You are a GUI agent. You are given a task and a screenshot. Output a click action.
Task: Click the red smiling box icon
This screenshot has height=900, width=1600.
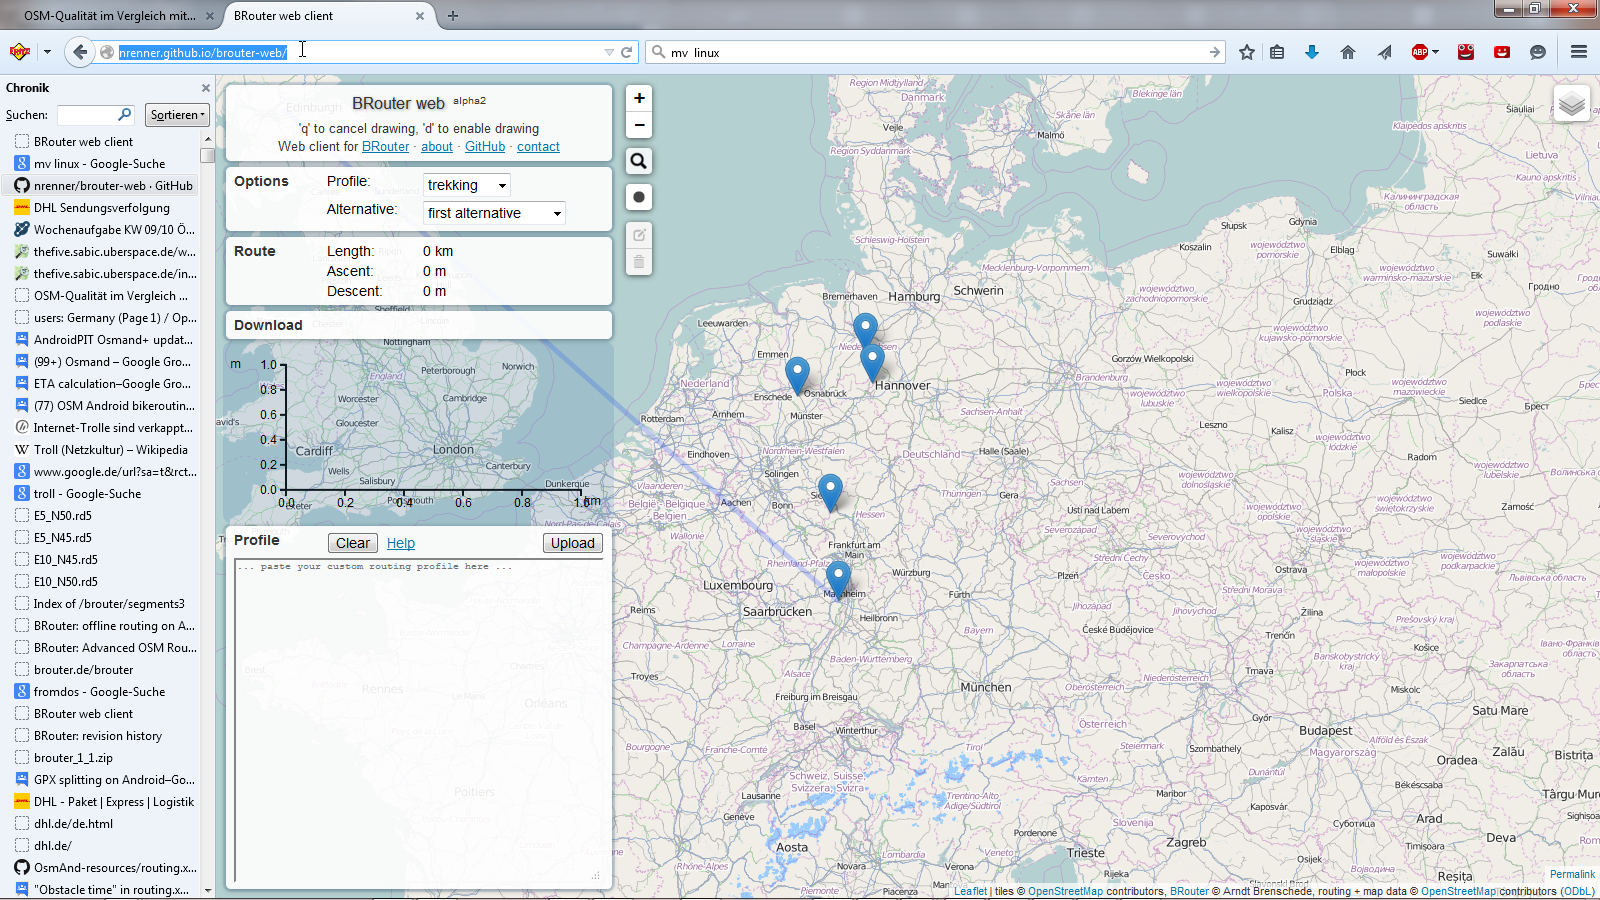1502,52
